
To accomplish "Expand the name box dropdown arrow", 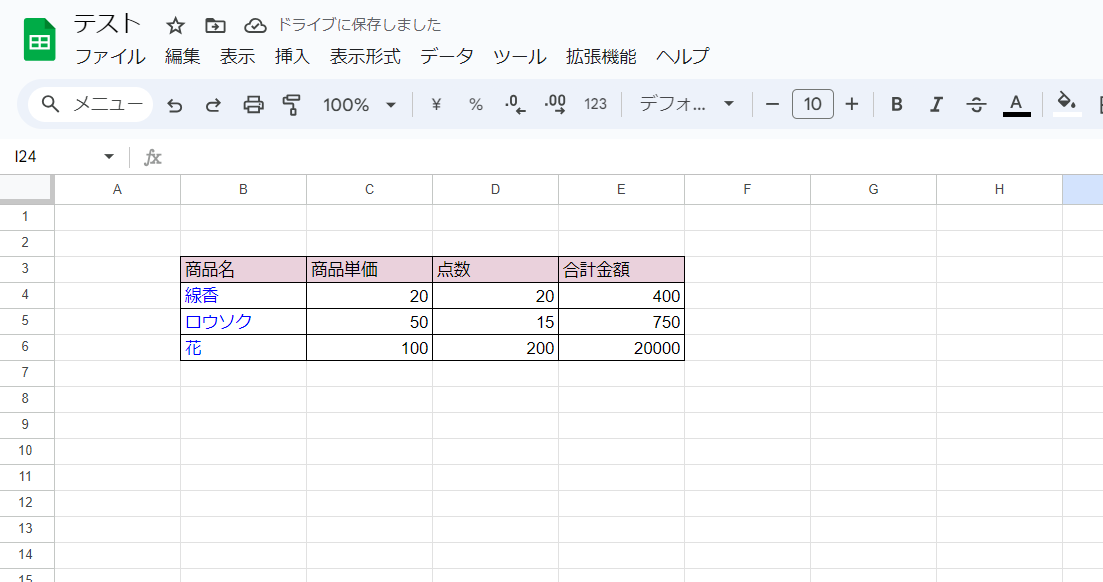I will coord(109,157).
